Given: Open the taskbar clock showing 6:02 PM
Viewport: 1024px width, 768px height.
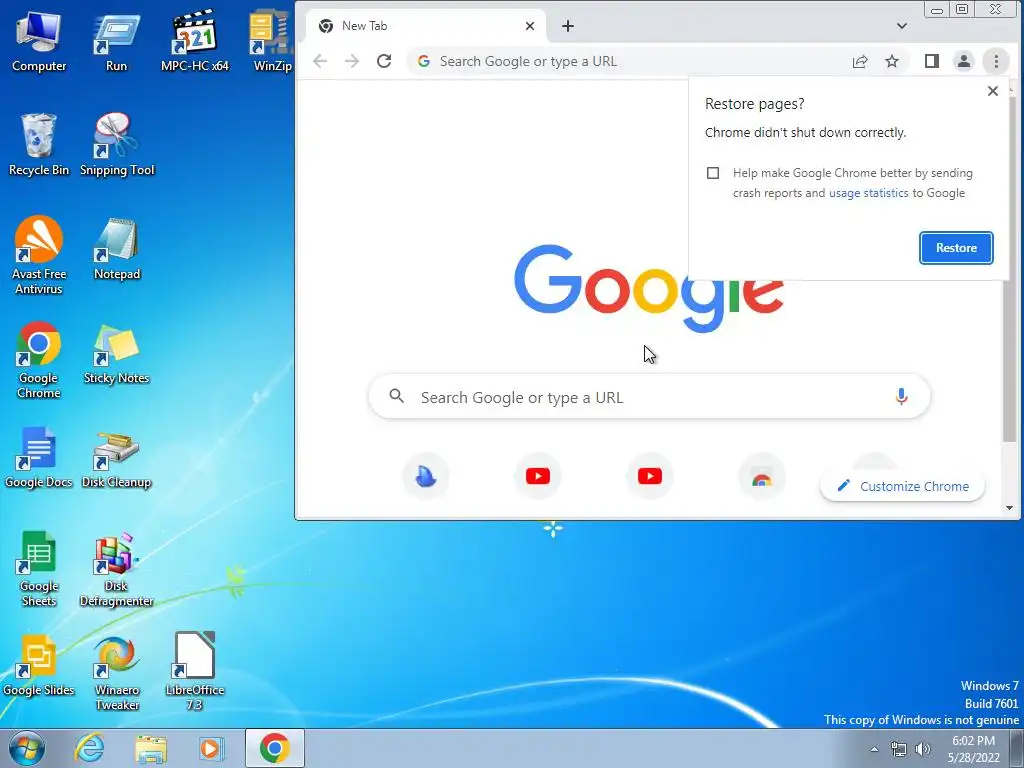Looking at the screenshot, I should click(x=973, y=749).
